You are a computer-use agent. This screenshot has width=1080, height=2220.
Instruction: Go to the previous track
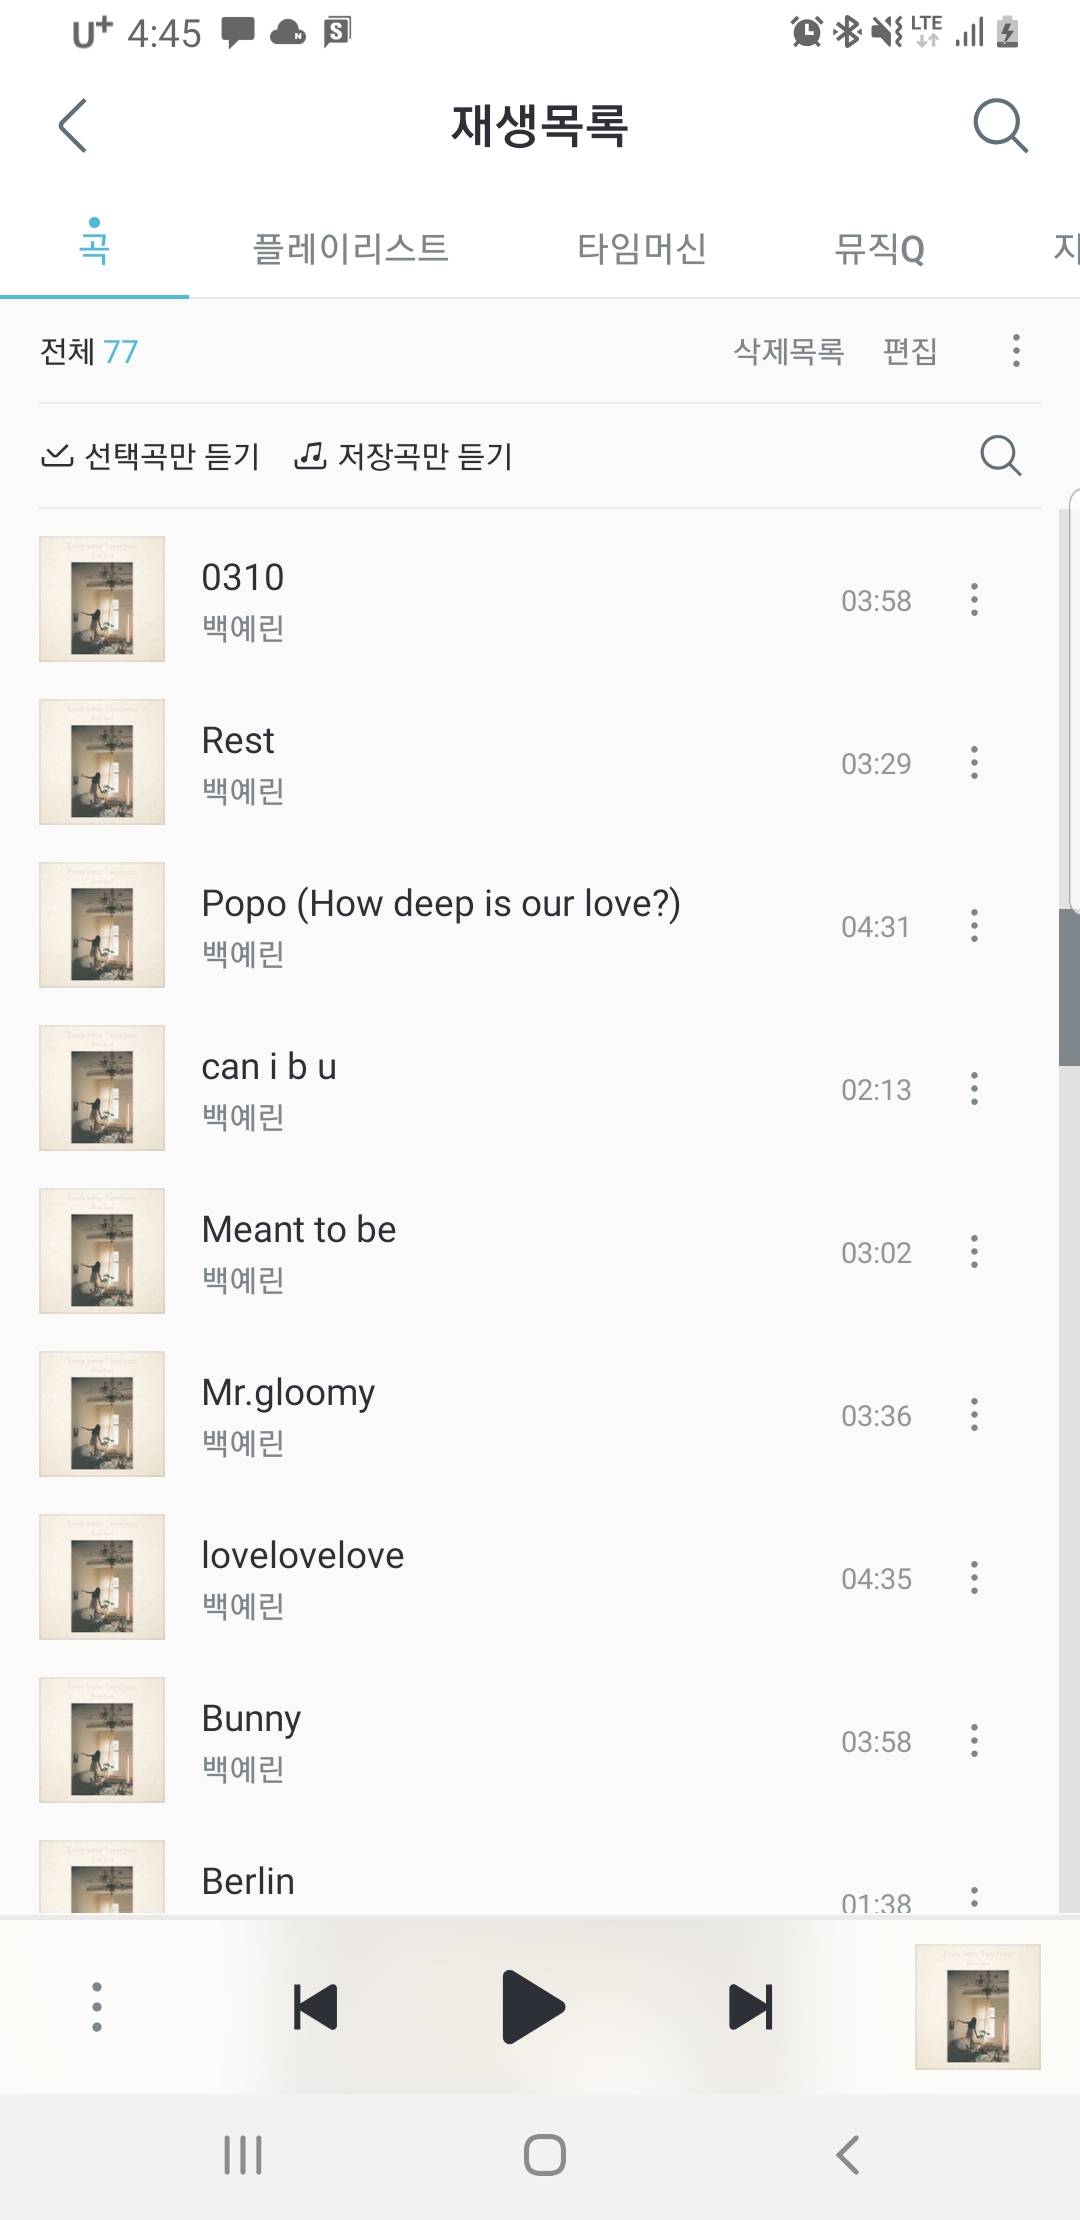point(315,2006)
